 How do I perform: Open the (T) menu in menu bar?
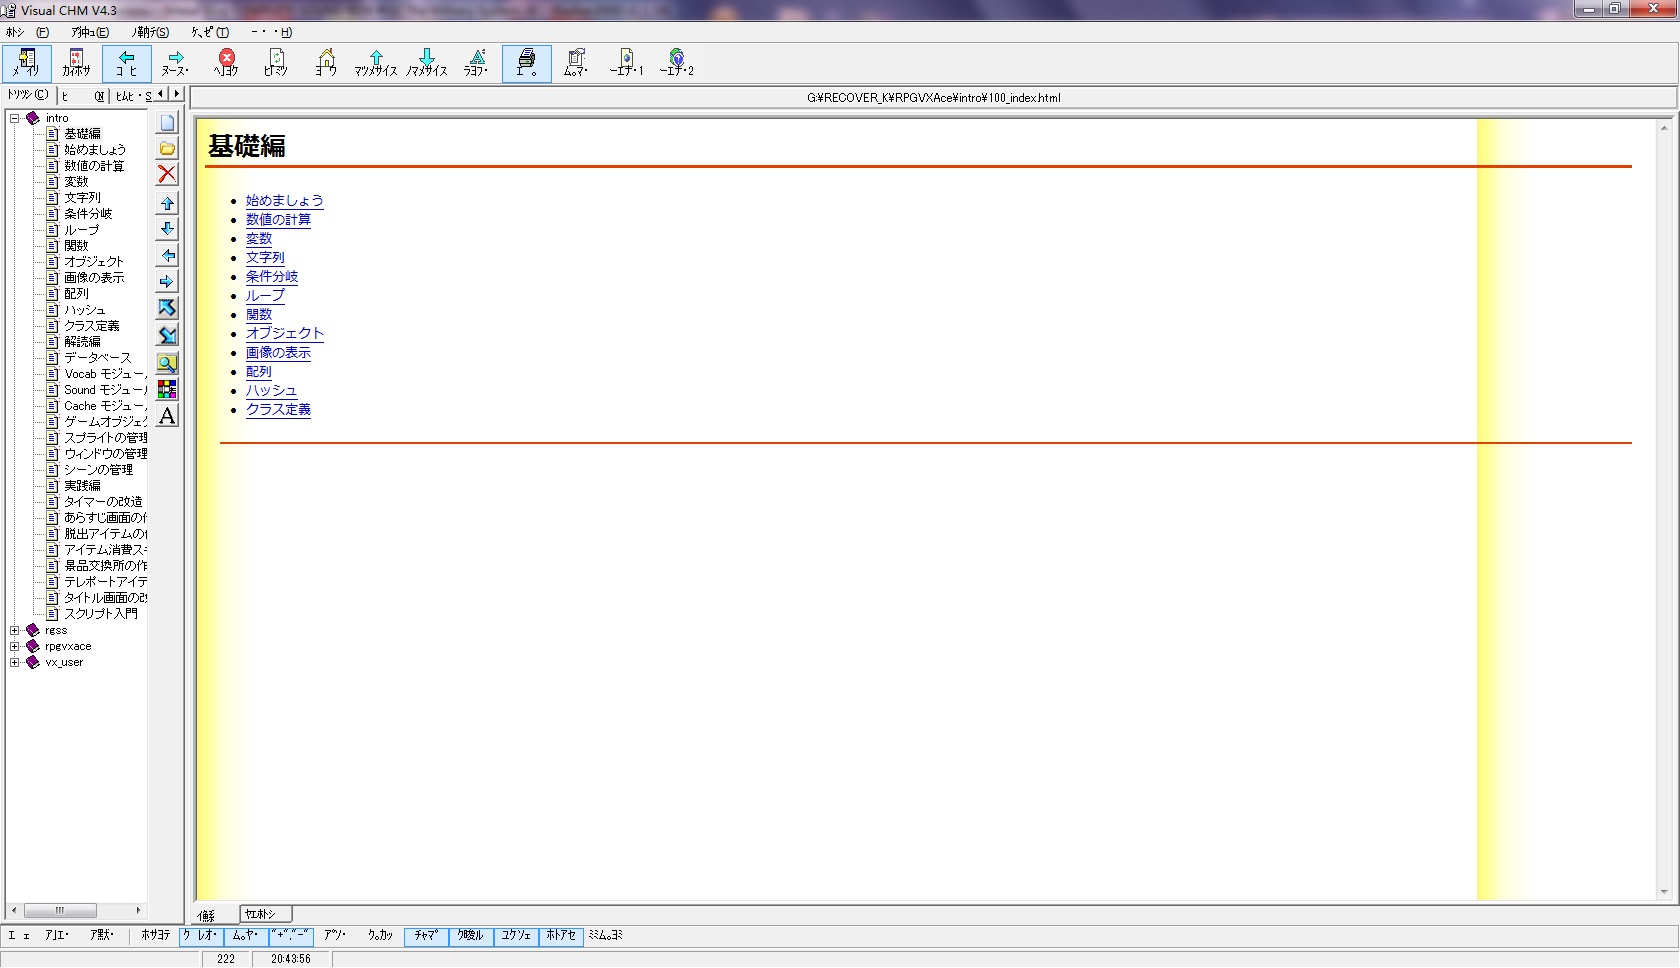(210, 32)
